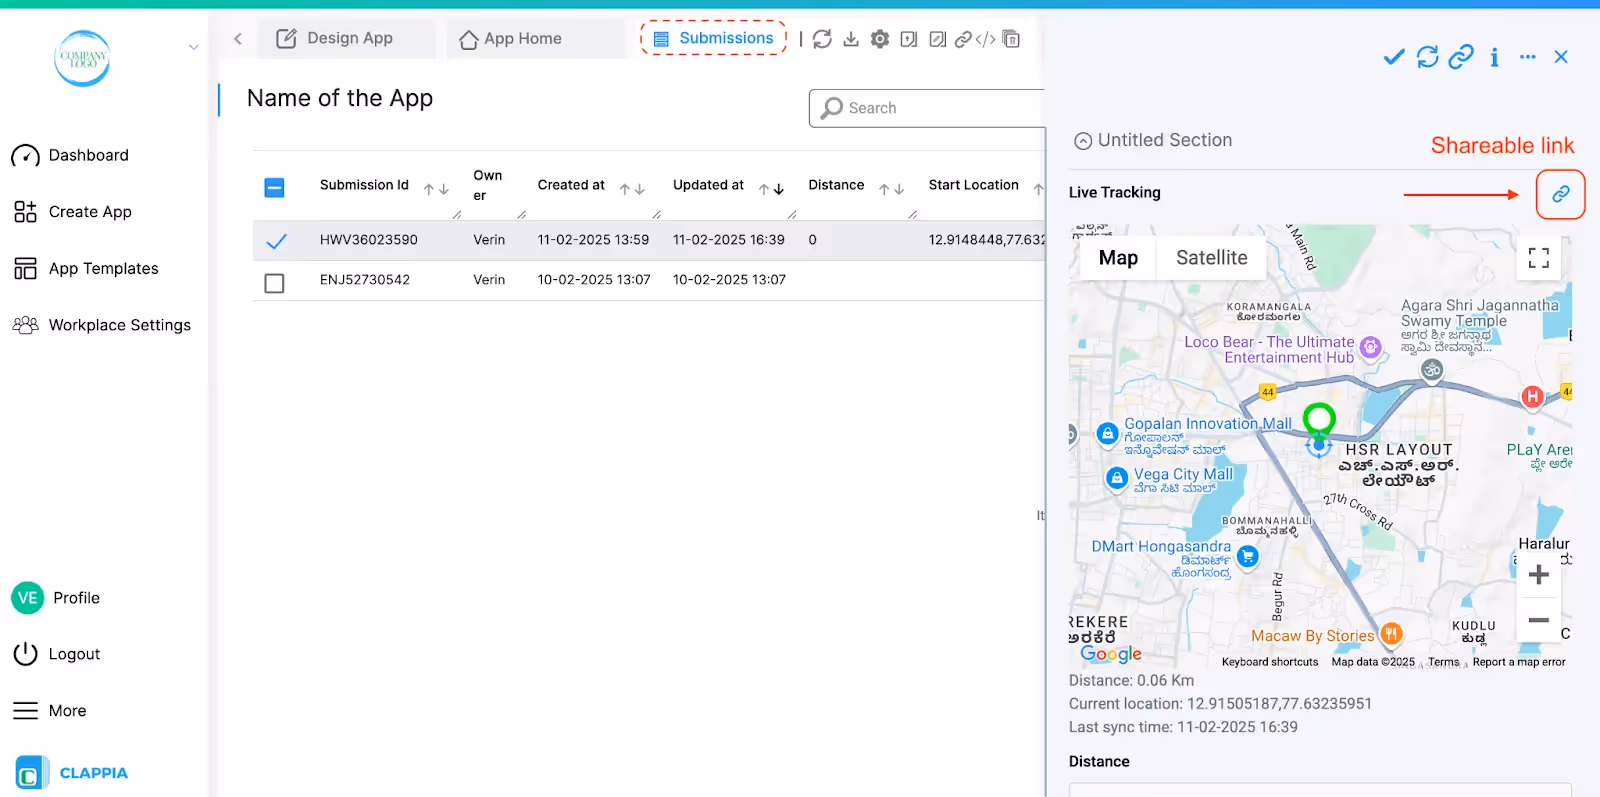Check the ENJ52730542 row checkbox
The width and height of the screenshot is (1600, 797).
274,283
